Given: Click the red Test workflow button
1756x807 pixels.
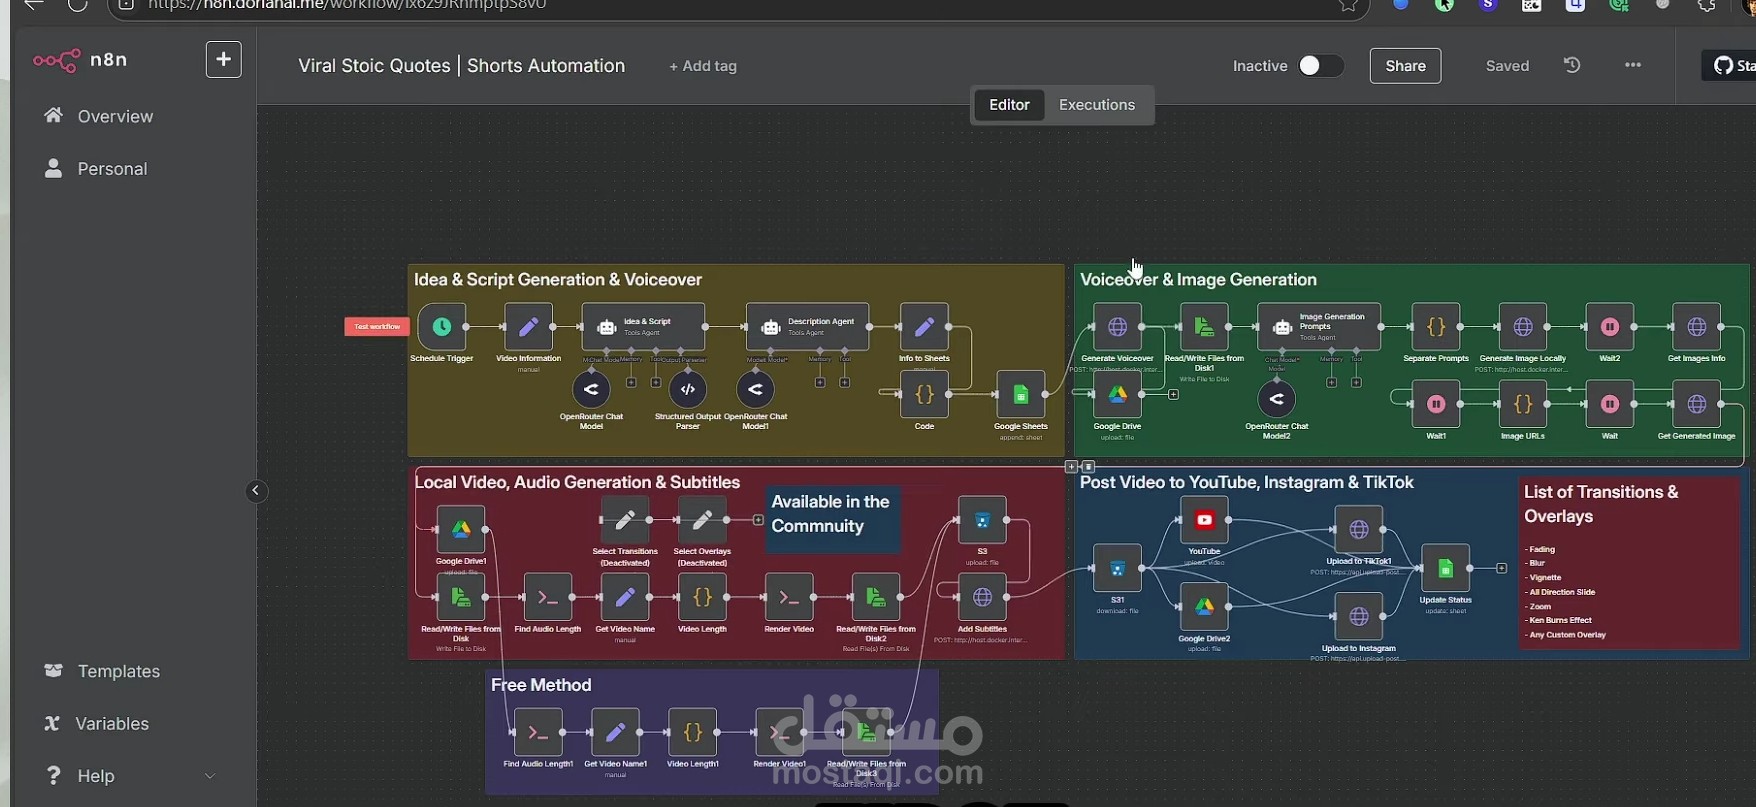Looking at the screenshot, I should [377, 327].
